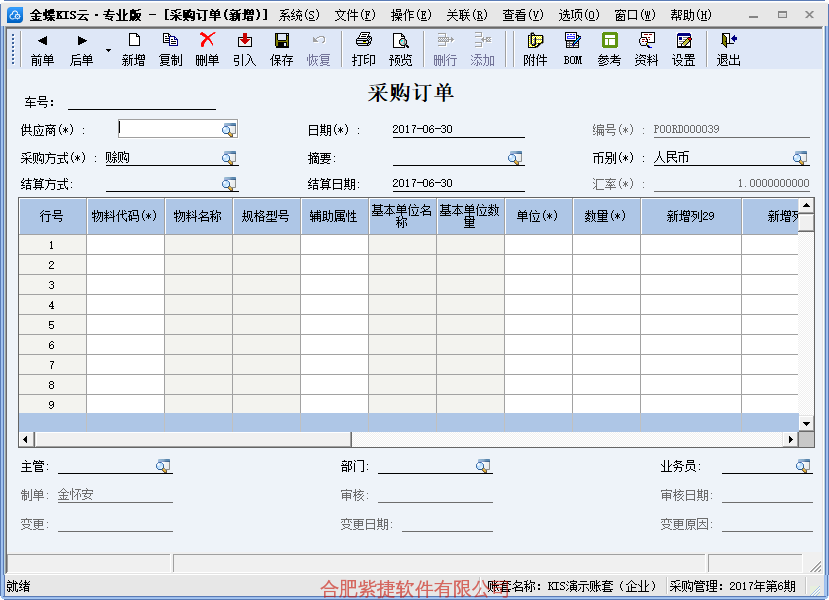The height and width of the screenshot is (600, 829).
Task: Open the 供应商 supplier lookup button
Action: [x=229, y=130]
